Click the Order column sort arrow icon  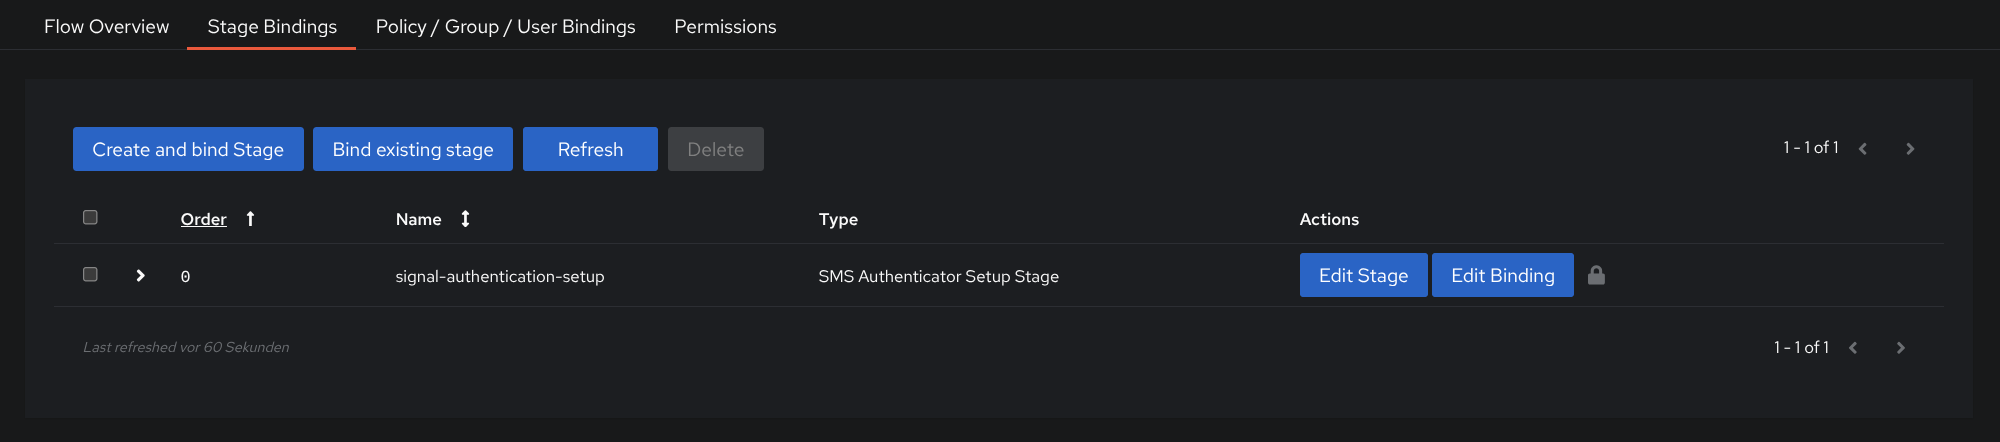[x=250, y=219]
